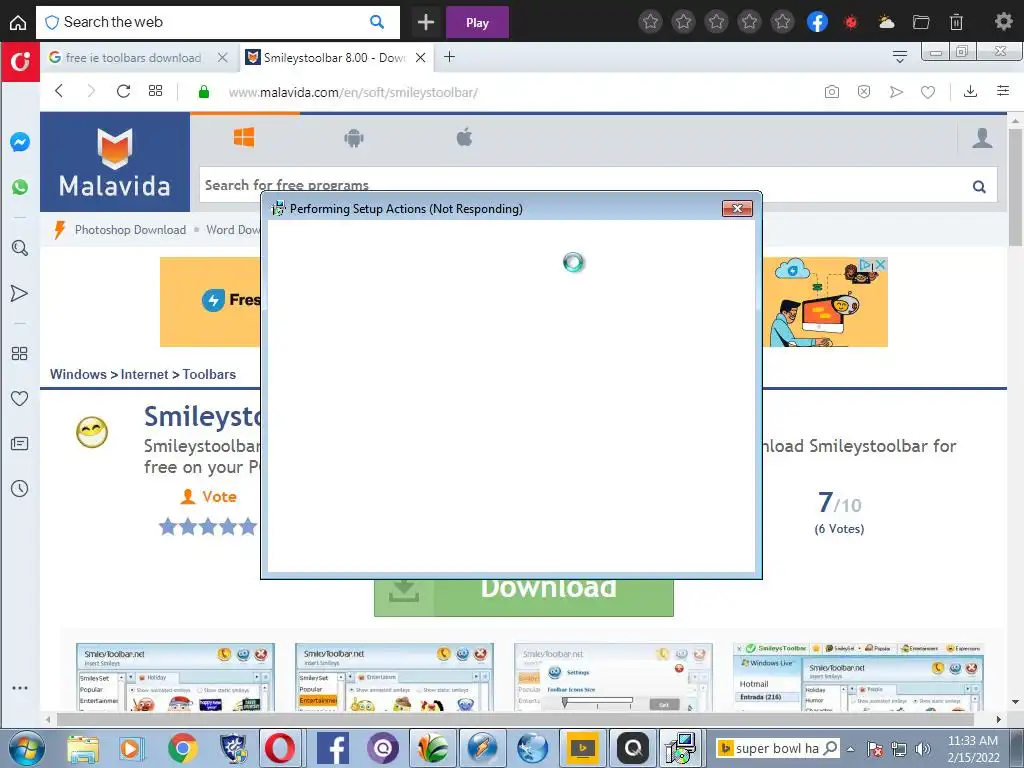
Task: Take a snapshot with the camera icon
Action: (x=831, y=92)
